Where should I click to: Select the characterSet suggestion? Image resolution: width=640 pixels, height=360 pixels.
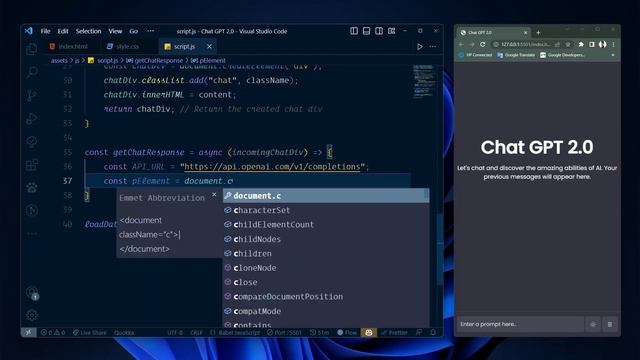pos(326,210)
